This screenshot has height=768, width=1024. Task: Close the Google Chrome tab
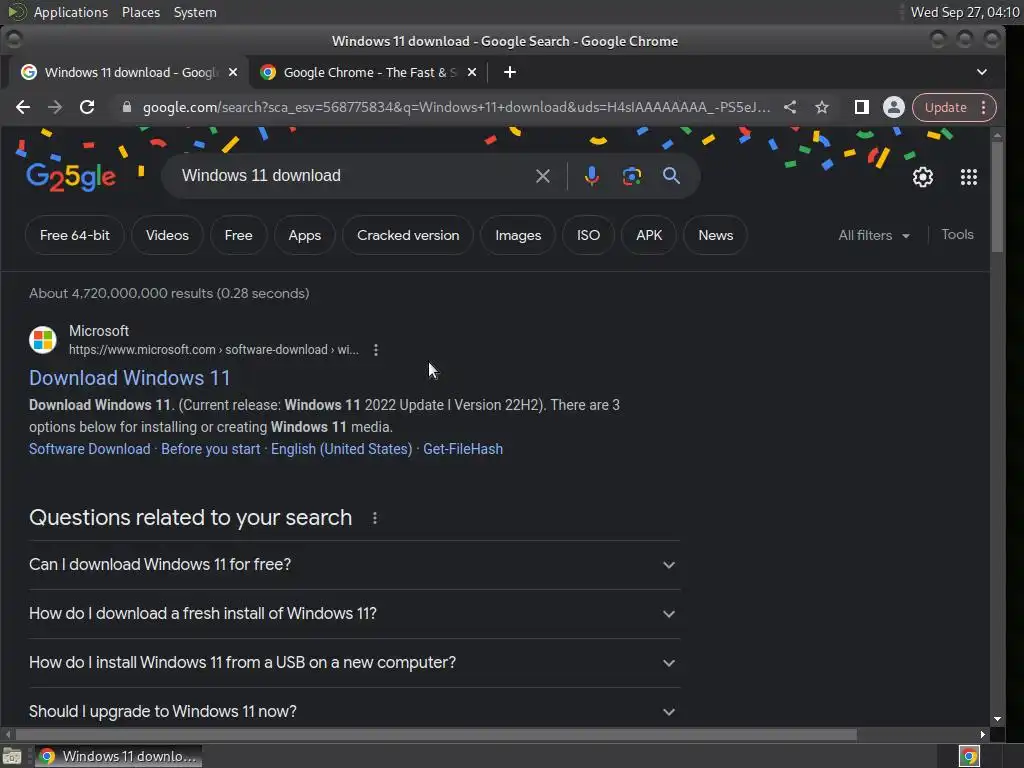pos(472,72)
